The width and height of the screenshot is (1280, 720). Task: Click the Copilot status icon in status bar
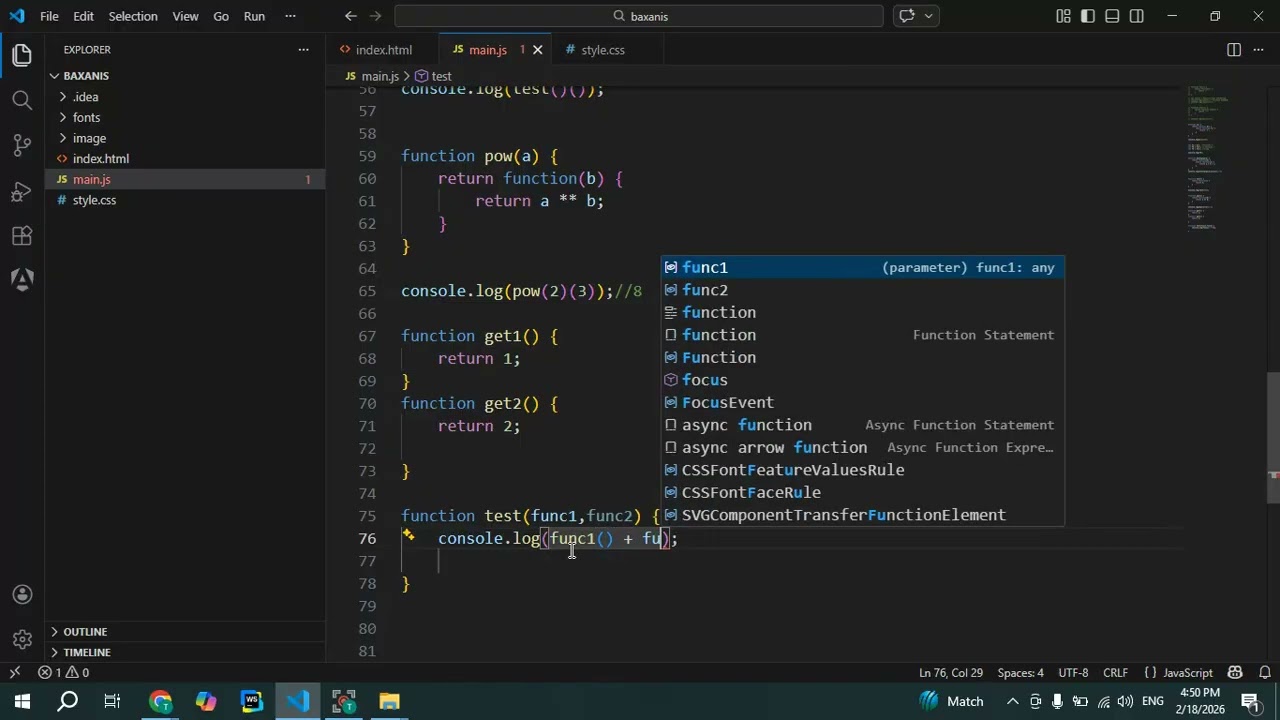pos(1235,673)
